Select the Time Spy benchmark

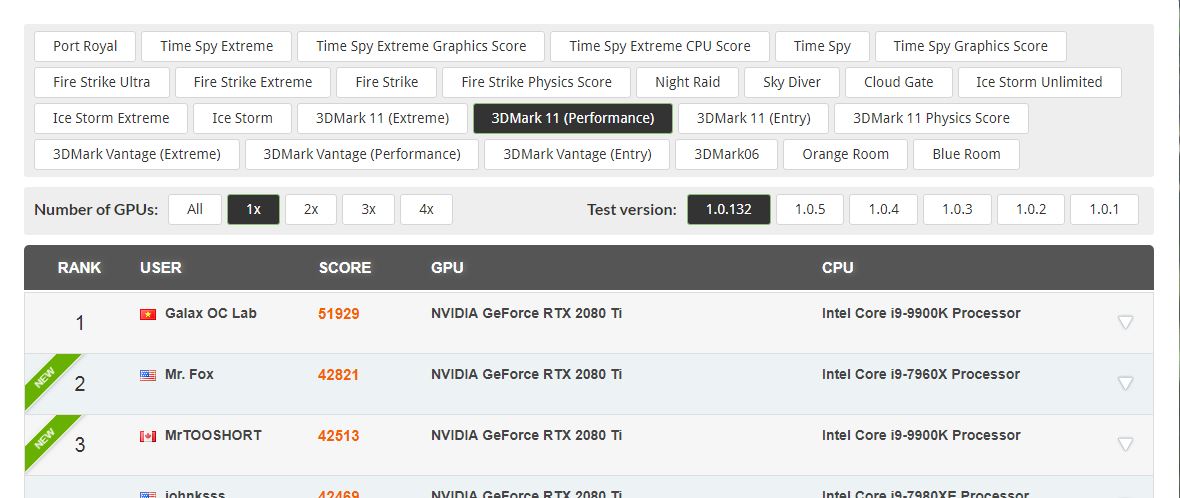tap(823, 46)
